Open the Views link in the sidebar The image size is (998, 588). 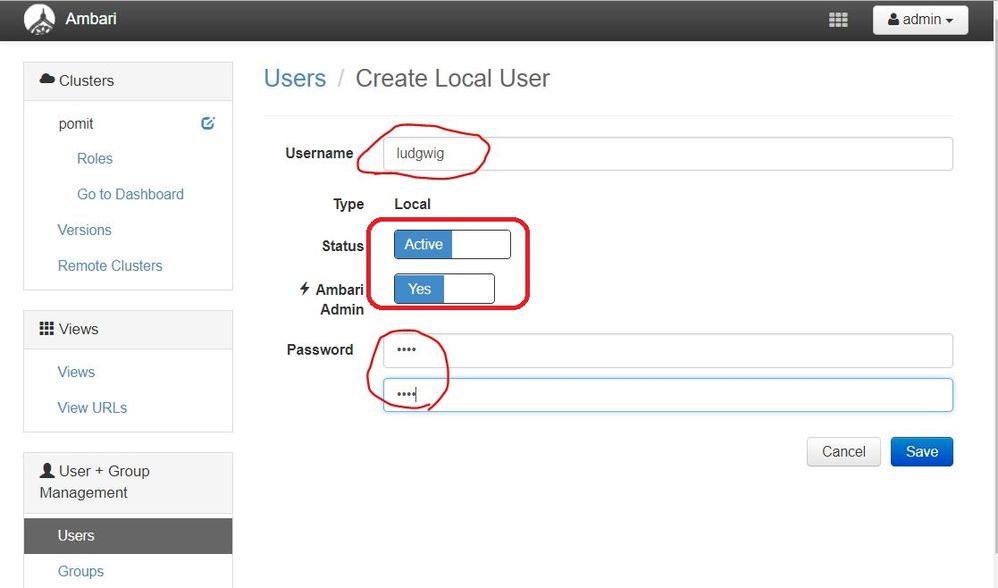(x=76, y=372)
